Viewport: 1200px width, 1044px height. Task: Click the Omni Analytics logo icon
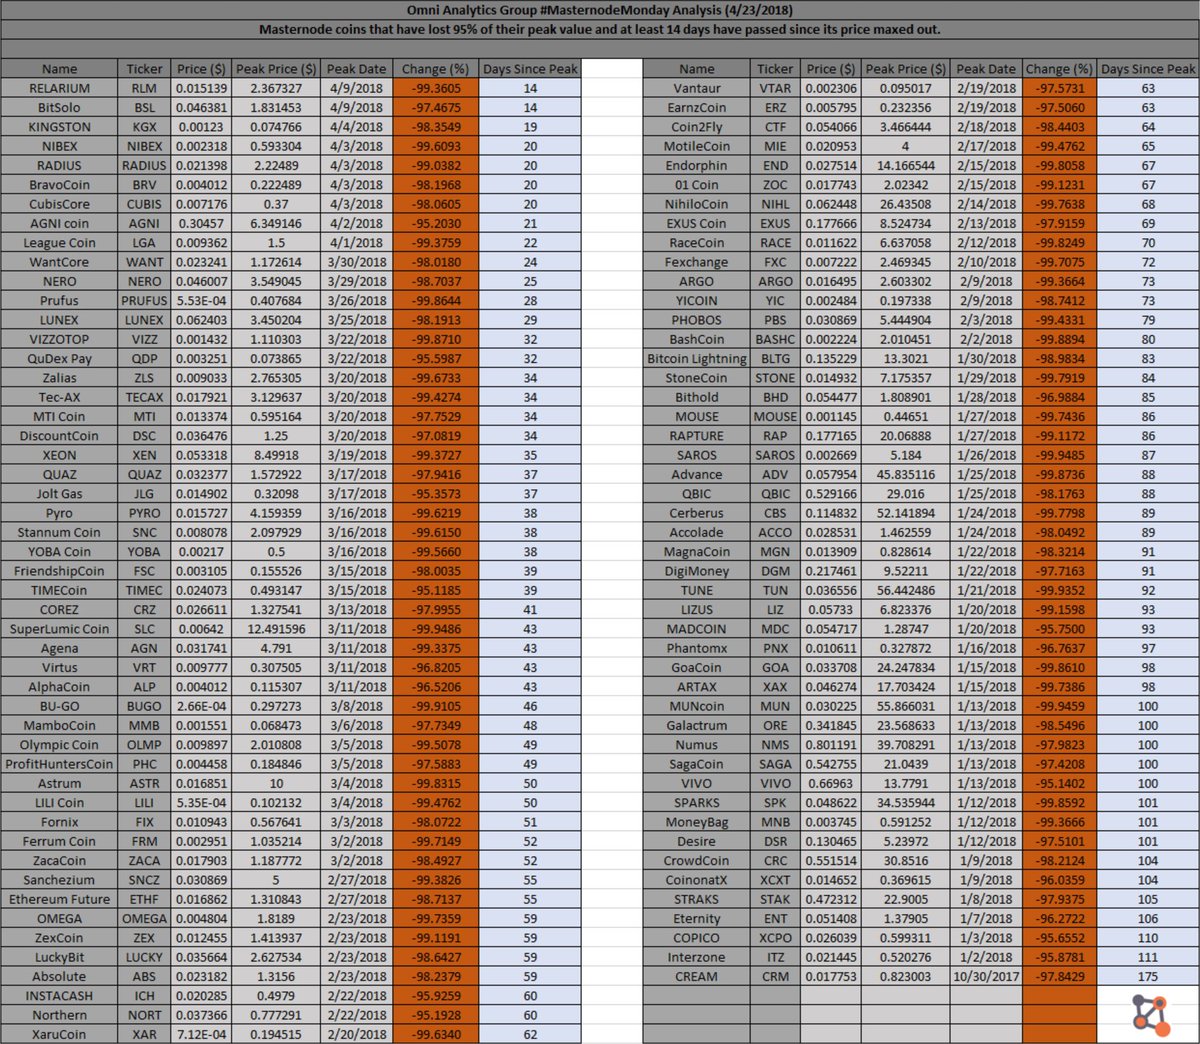1152,1014
